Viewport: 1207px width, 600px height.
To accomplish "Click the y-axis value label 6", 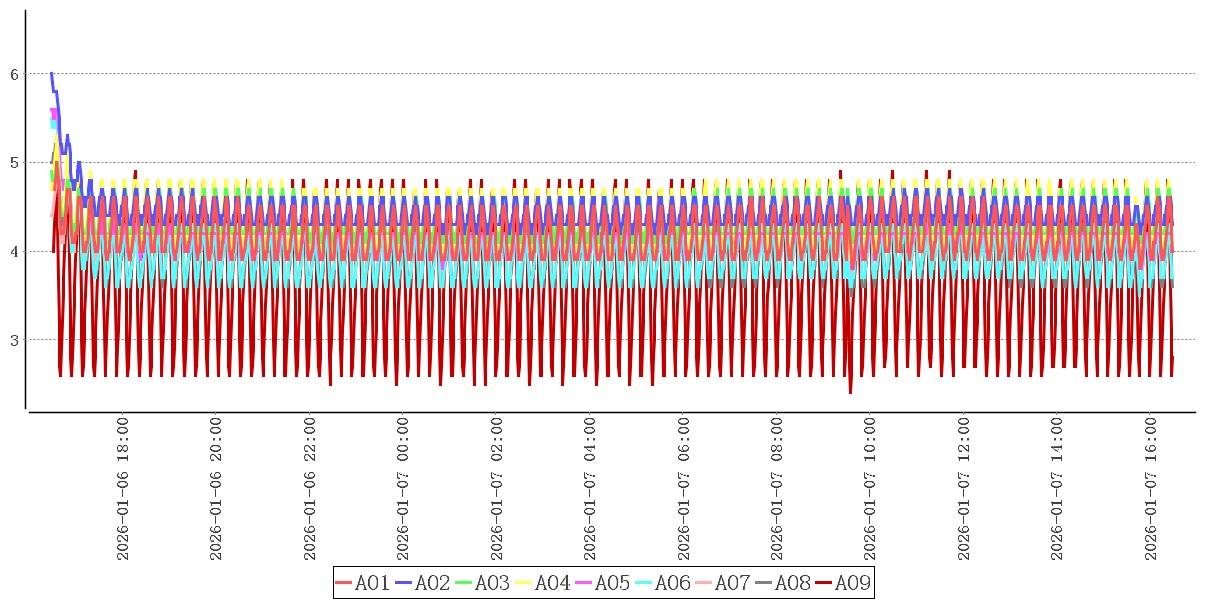I will (x=15, y=74).
